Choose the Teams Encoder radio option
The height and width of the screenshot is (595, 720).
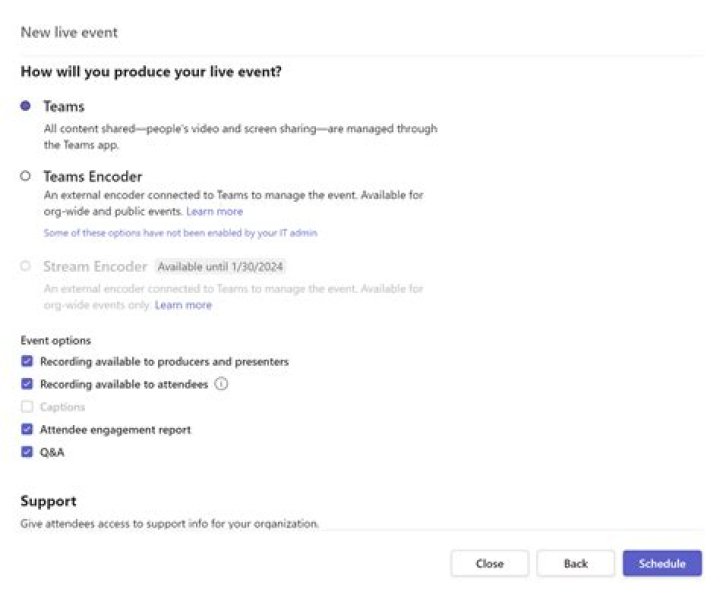(x=26, y=177)
